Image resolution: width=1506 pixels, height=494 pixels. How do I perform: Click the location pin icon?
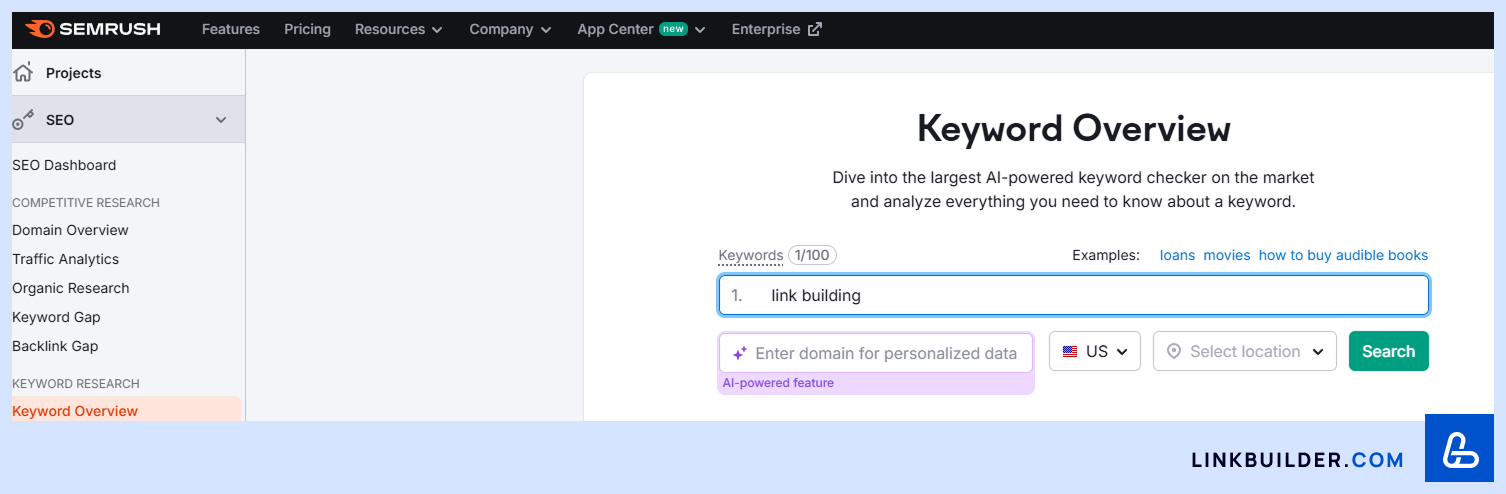[1174, 352]
